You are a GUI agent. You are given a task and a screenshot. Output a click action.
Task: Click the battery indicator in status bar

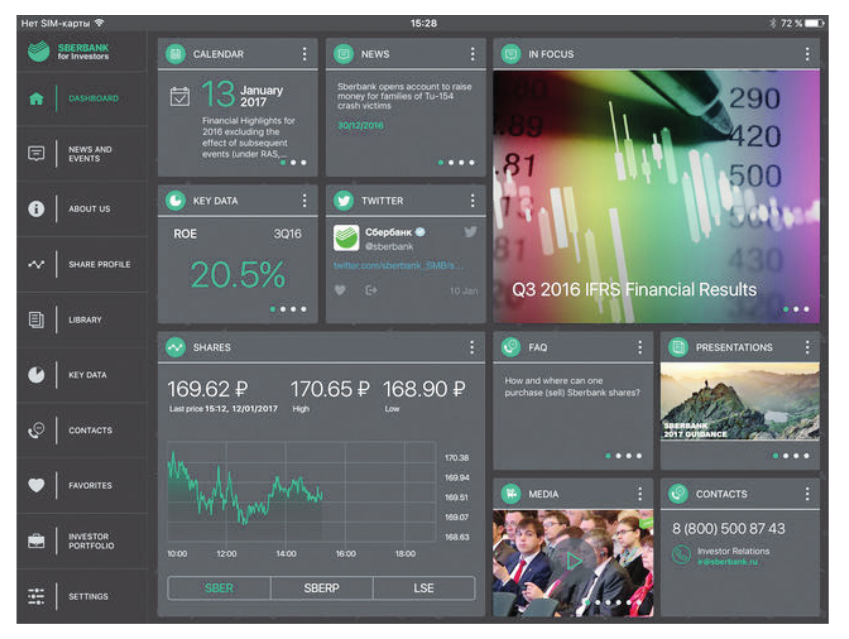coord(814,23)
